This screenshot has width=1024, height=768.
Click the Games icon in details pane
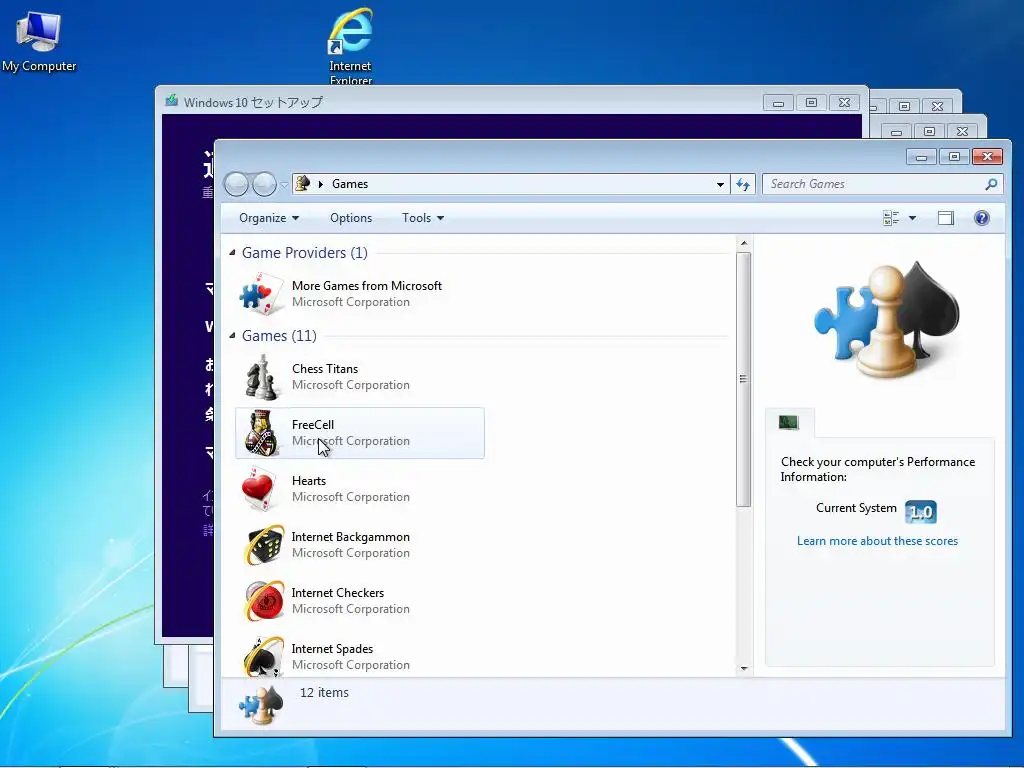pos(261,705)
